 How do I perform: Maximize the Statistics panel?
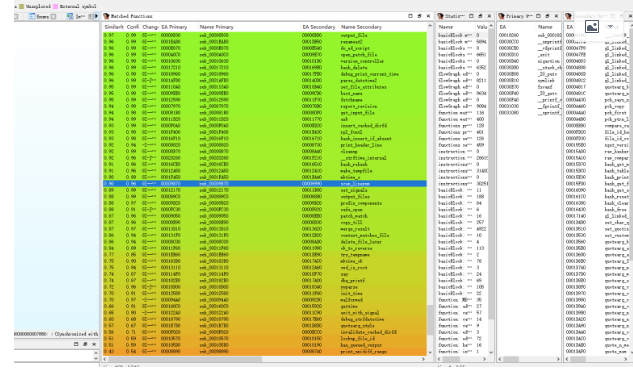471,16
